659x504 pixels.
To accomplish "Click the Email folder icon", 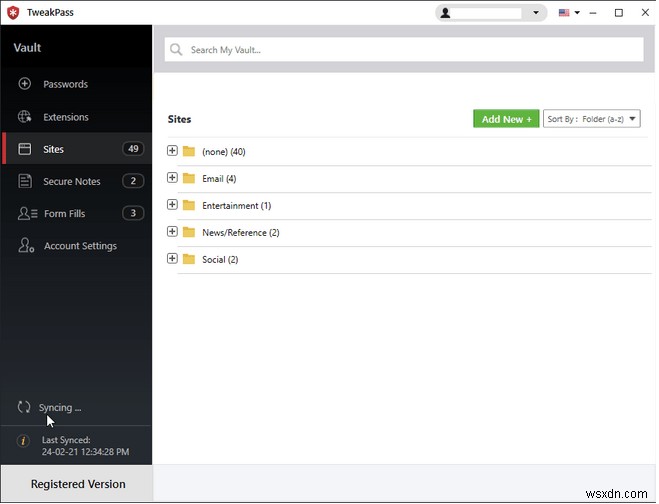I will 189,178.
